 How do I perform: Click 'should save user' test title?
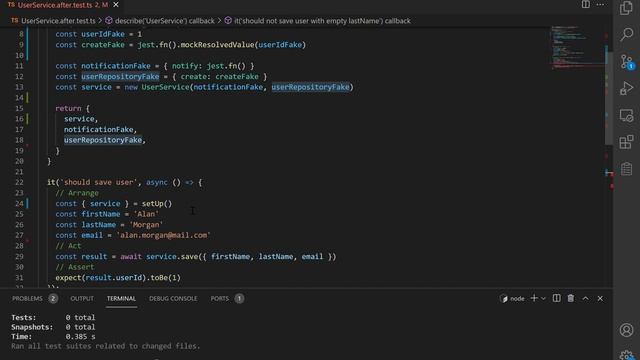point(98,182)
